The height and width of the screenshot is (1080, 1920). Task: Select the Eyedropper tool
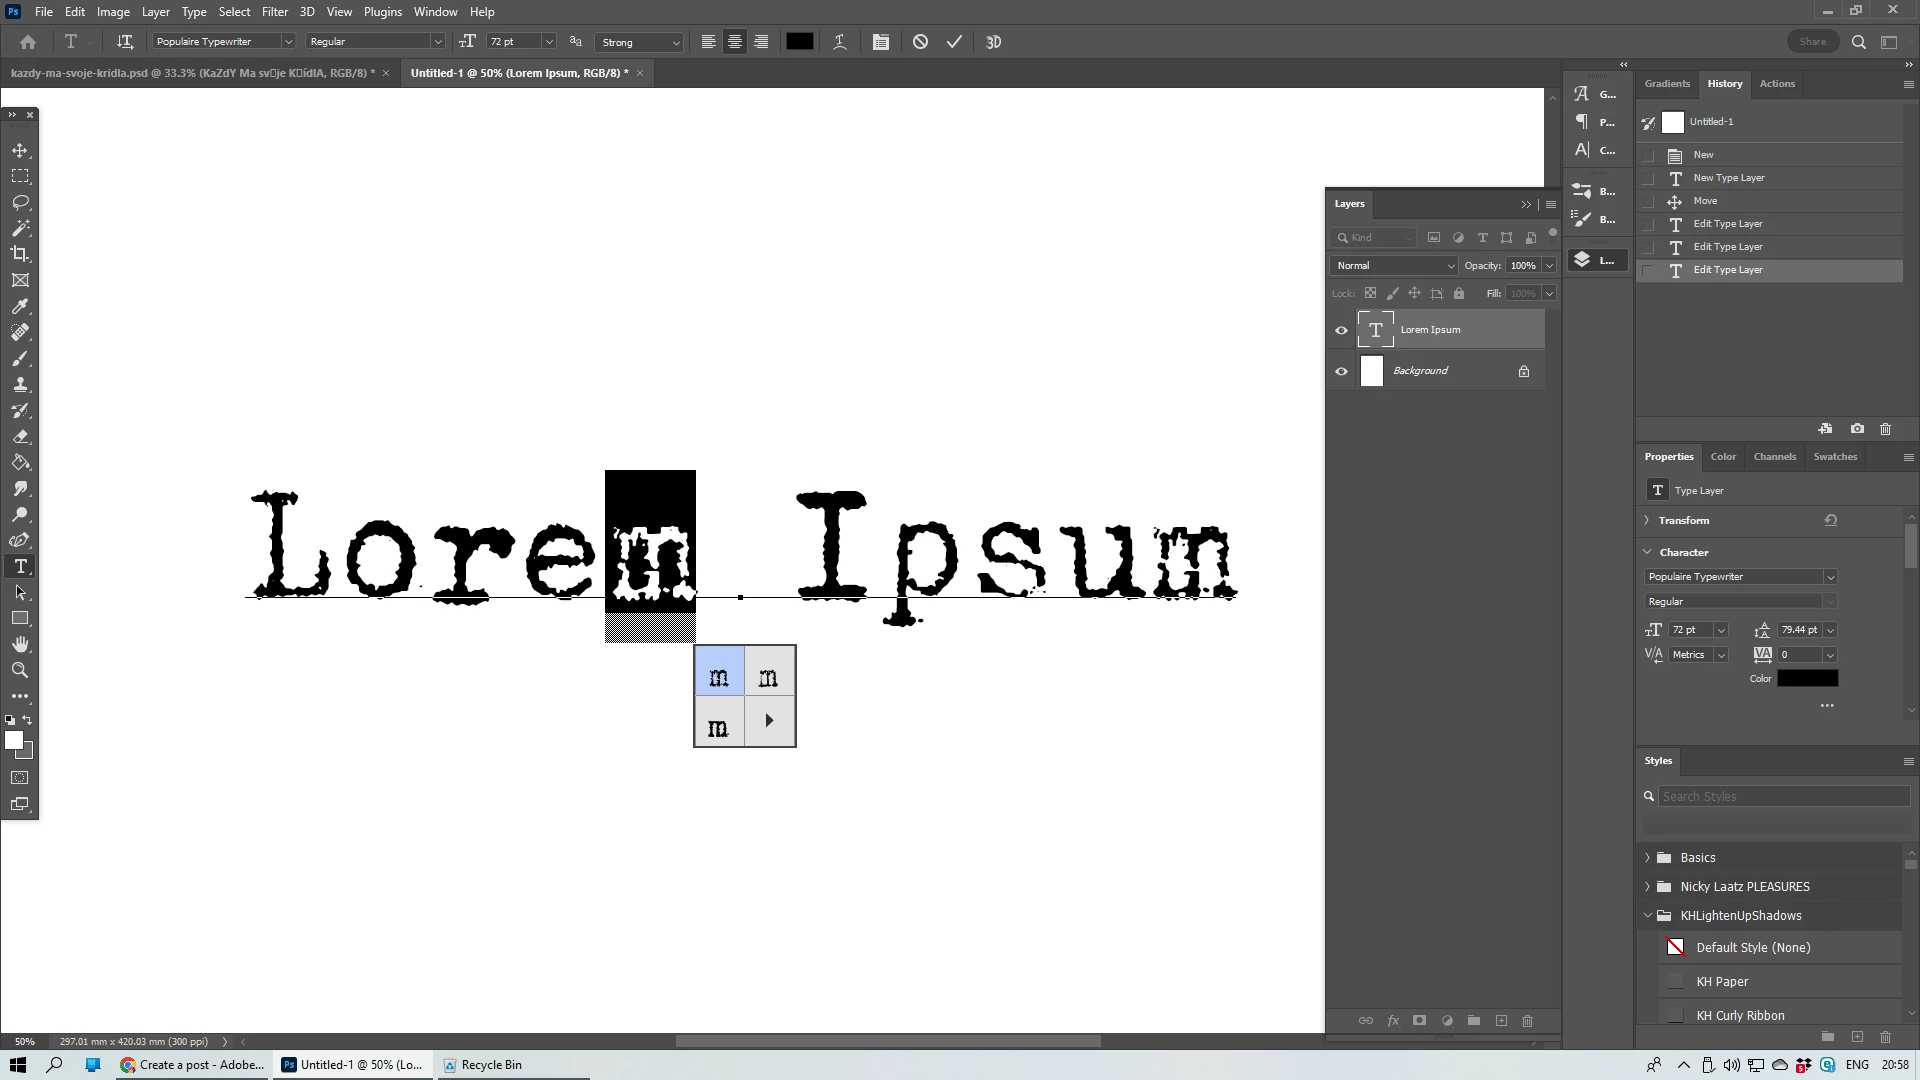point(20,306)
